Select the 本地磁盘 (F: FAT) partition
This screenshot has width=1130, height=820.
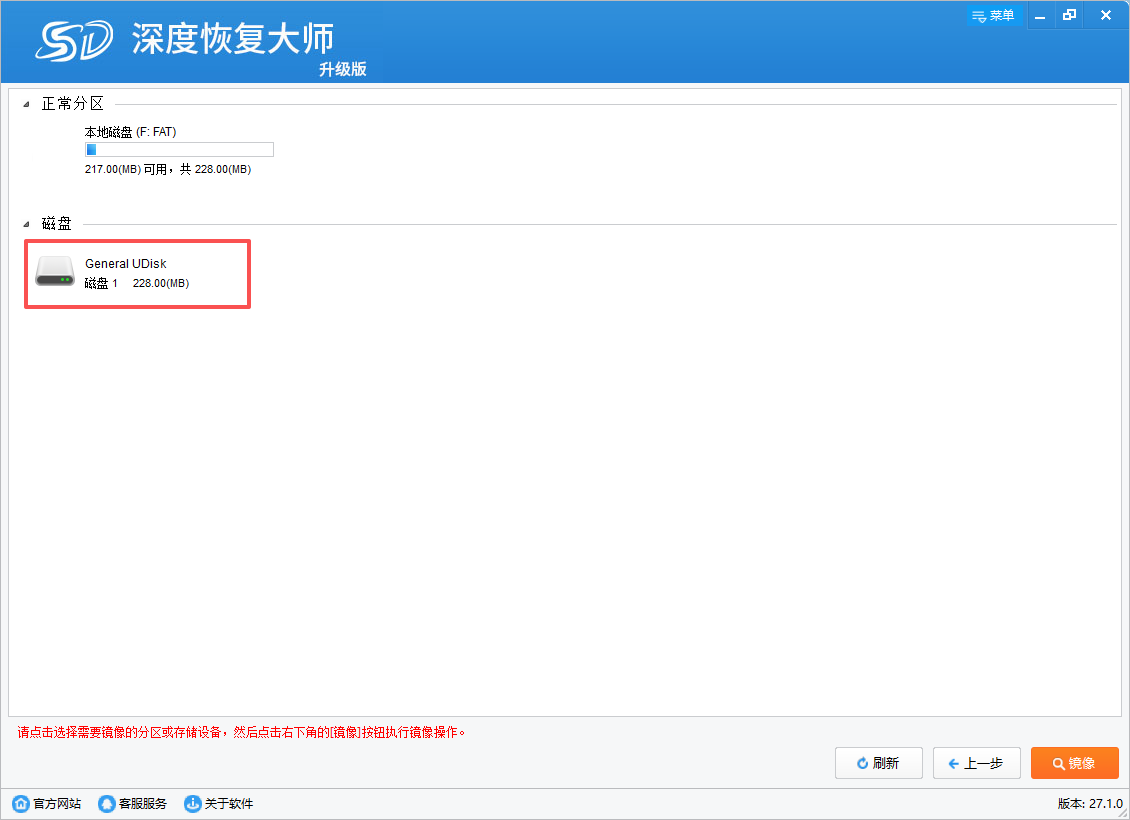click(x=130, y=132)
